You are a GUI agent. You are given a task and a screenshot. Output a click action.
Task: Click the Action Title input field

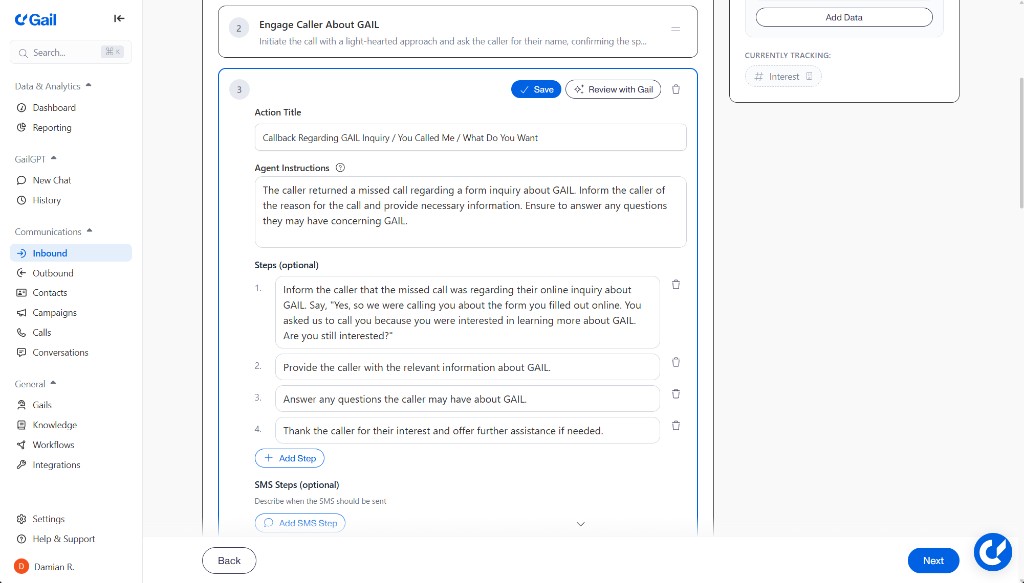click(x=470, y=137)
